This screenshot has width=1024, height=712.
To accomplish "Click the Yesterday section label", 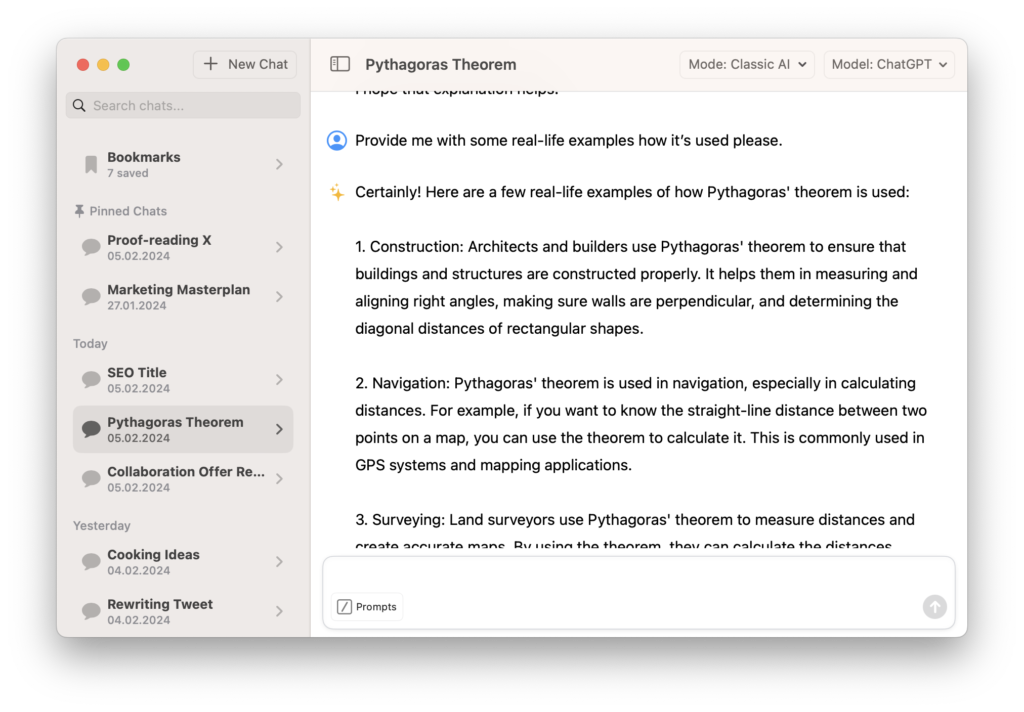I will coord(102,526).
